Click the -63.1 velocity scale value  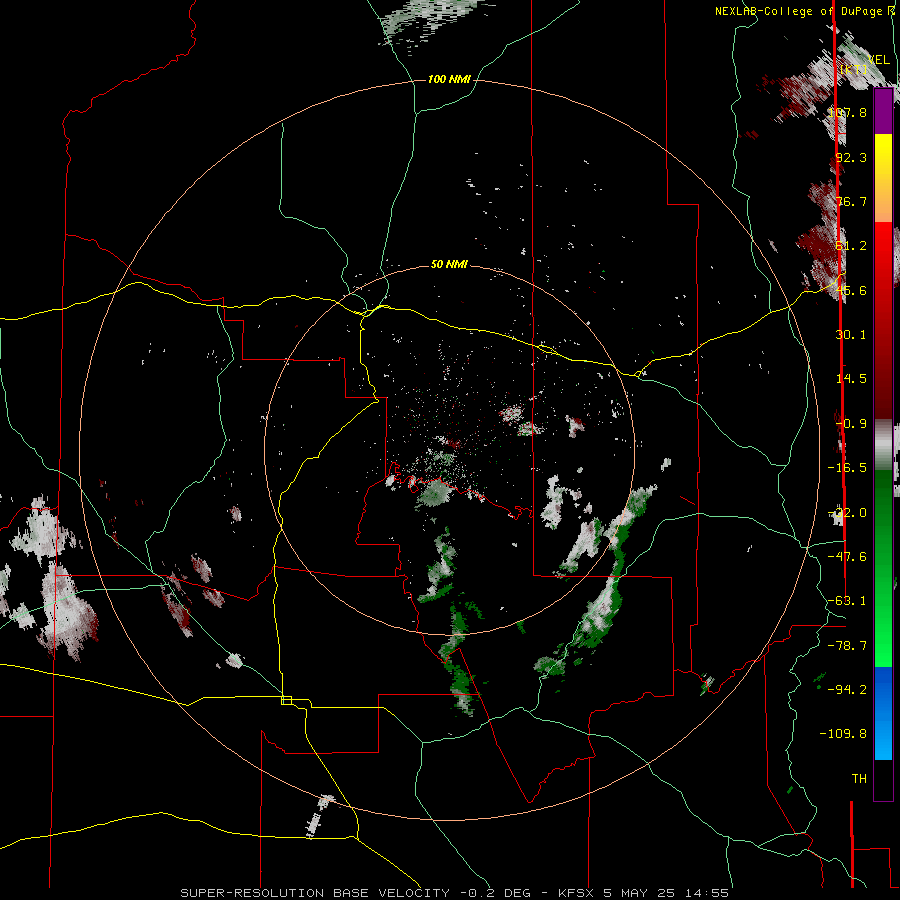click(847, 601)
